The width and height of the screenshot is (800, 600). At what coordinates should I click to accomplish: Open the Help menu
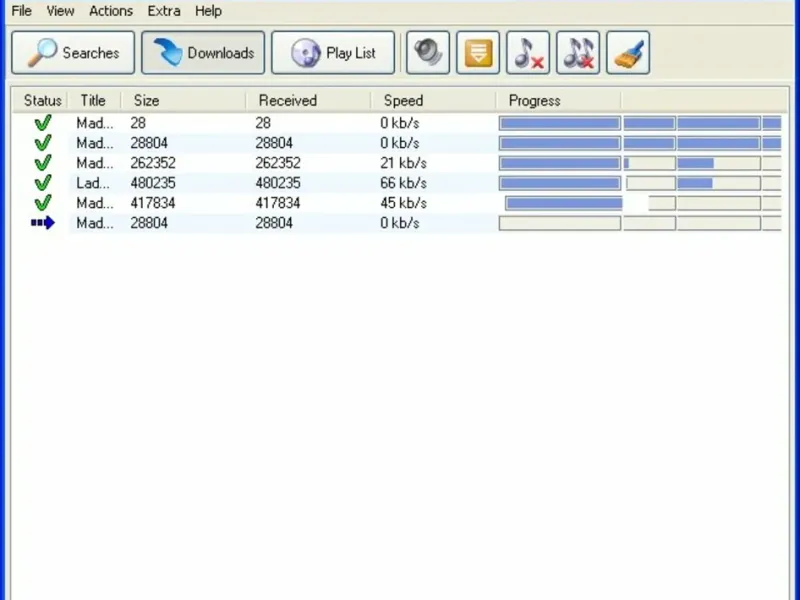[208, 11]
